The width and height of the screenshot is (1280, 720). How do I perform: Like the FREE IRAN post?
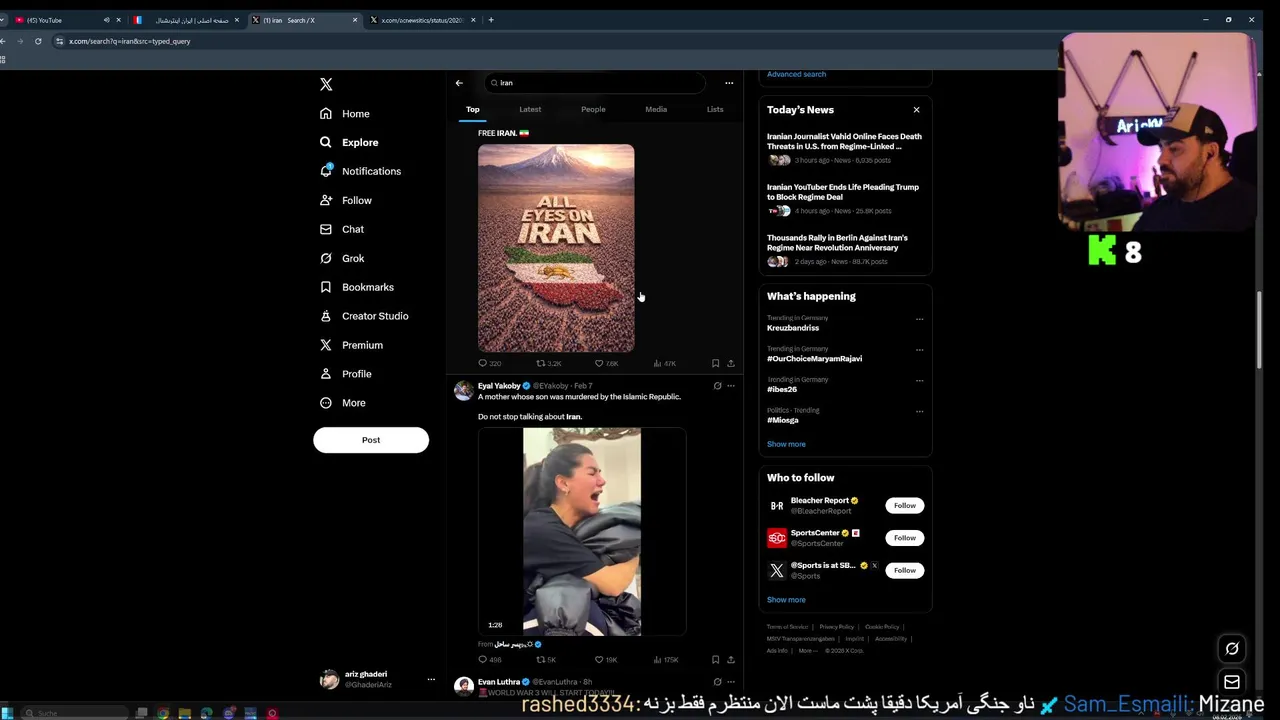[x=606, y=363]
